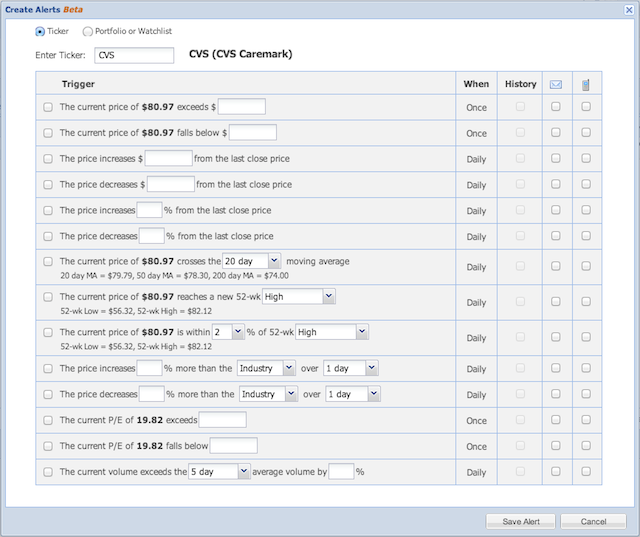This screenshot has height=537, width=640.
Task: Click the History column header
Action: pyautogui.click(x=520, y=84)
